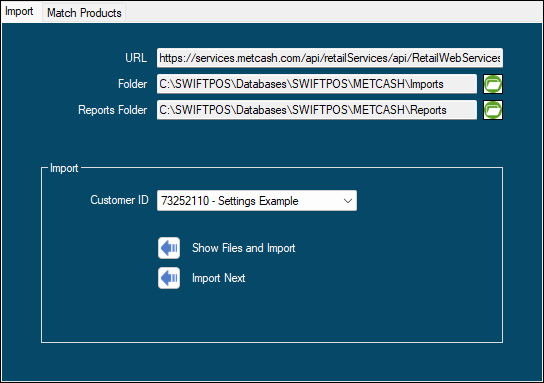
Task: Click the Show Files and Import arrow icon
Action: click(x=169, y=248)
